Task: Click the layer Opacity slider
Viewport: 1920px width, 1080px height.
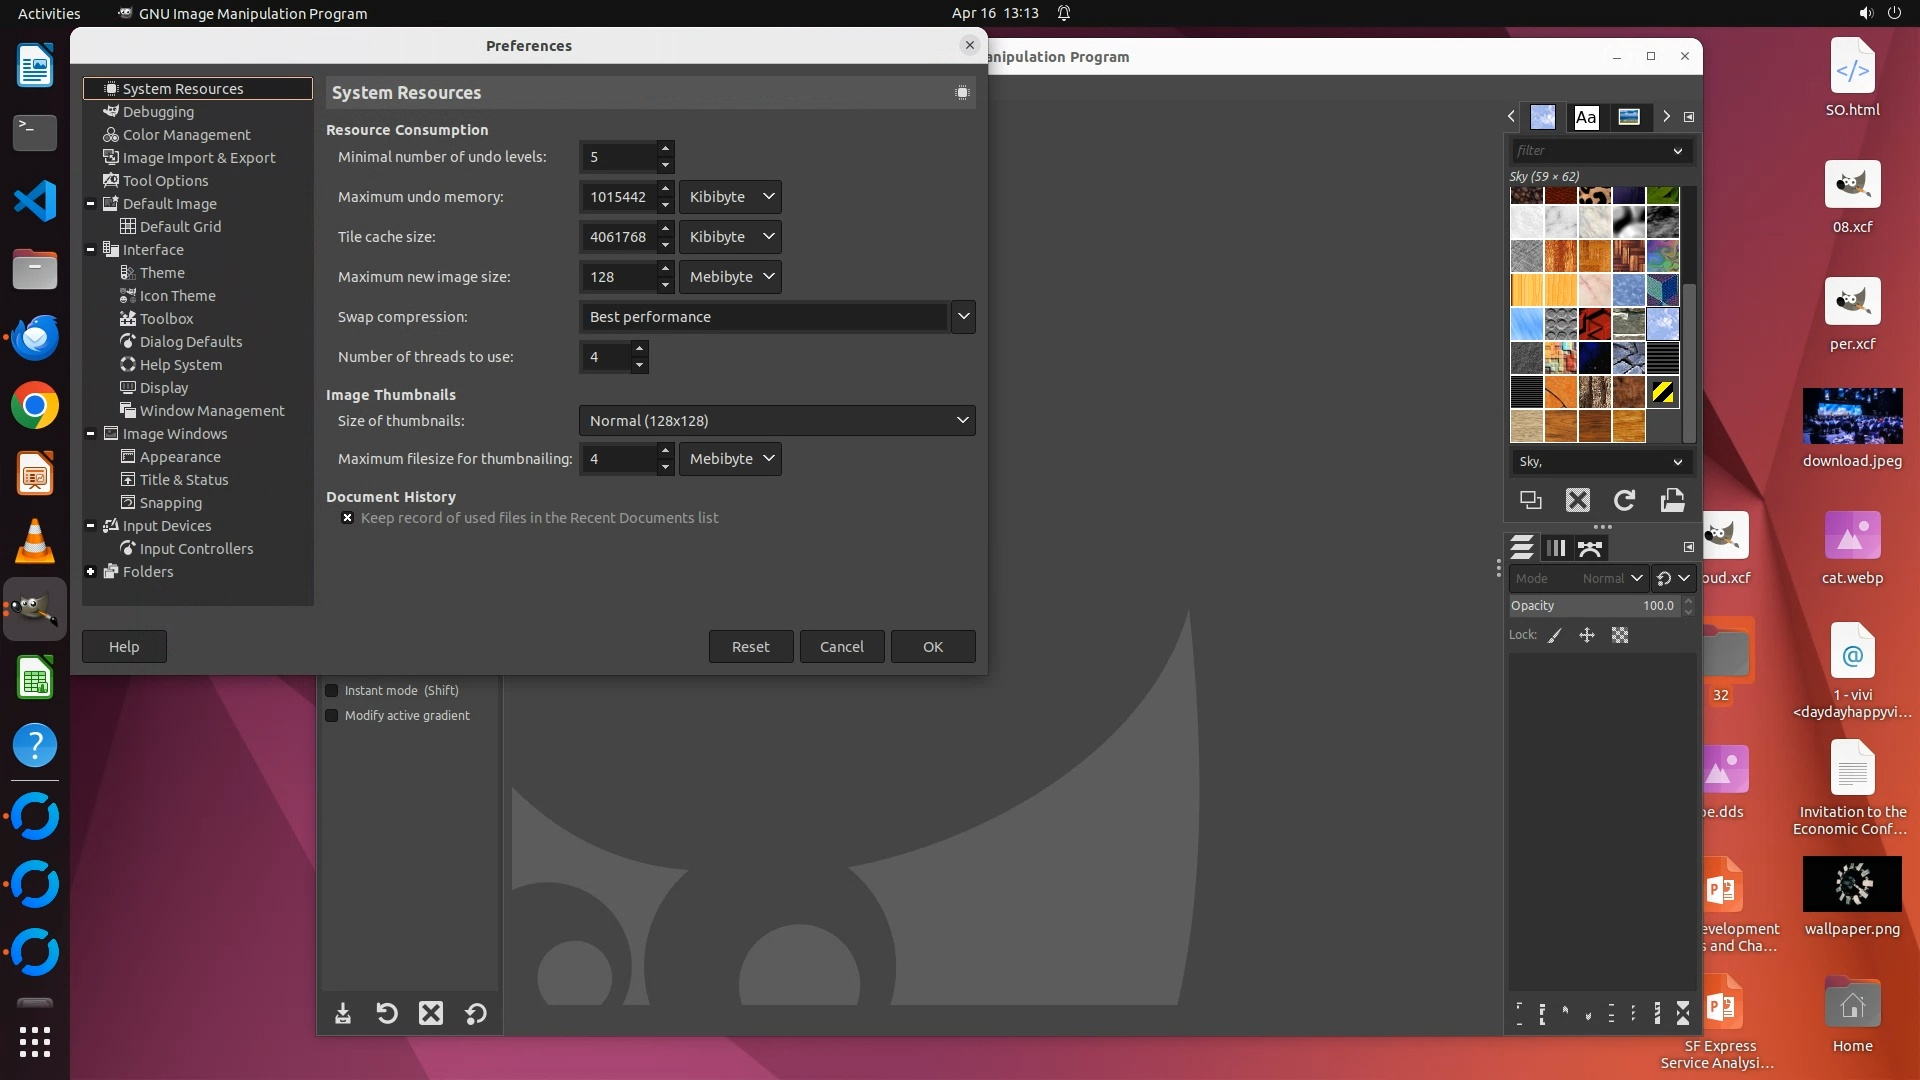Action: point(1593,606)
